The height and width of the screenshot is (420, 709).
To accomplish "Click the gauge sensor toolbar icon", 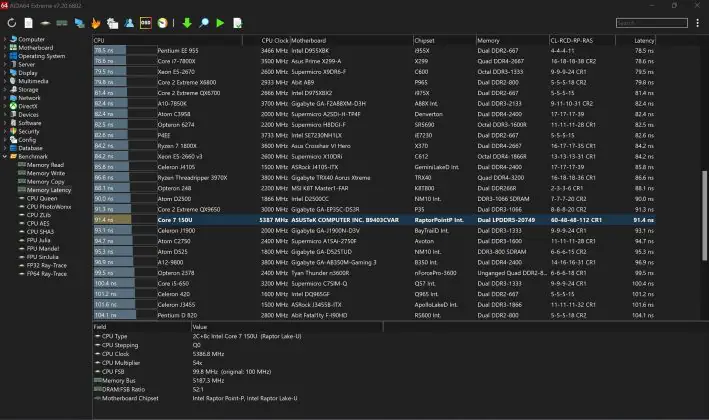I will point(162,23).
